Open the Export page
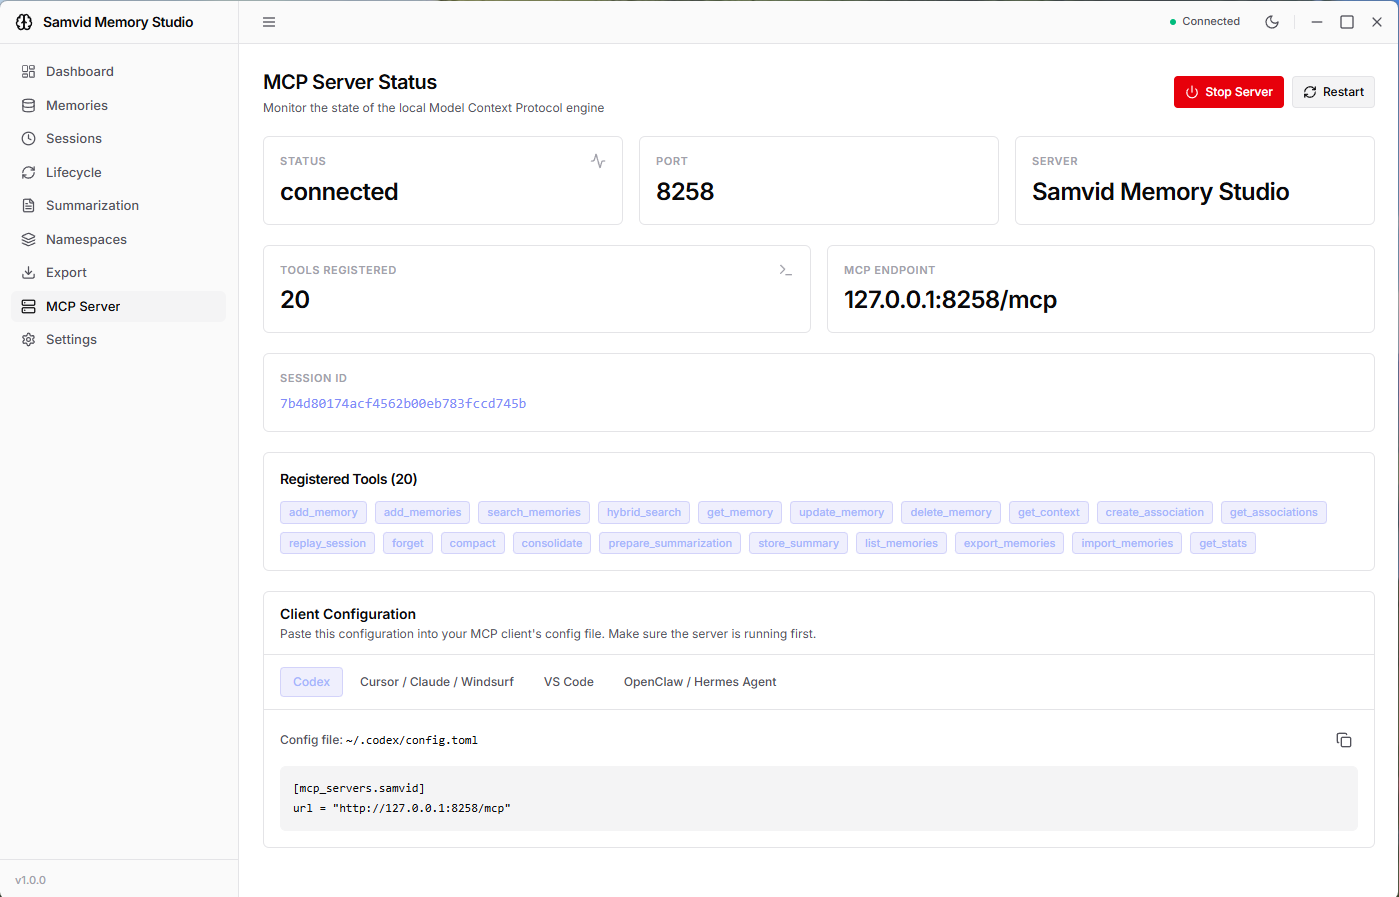This screenshot has width=1399, height=897. click(x=118, y=273)
